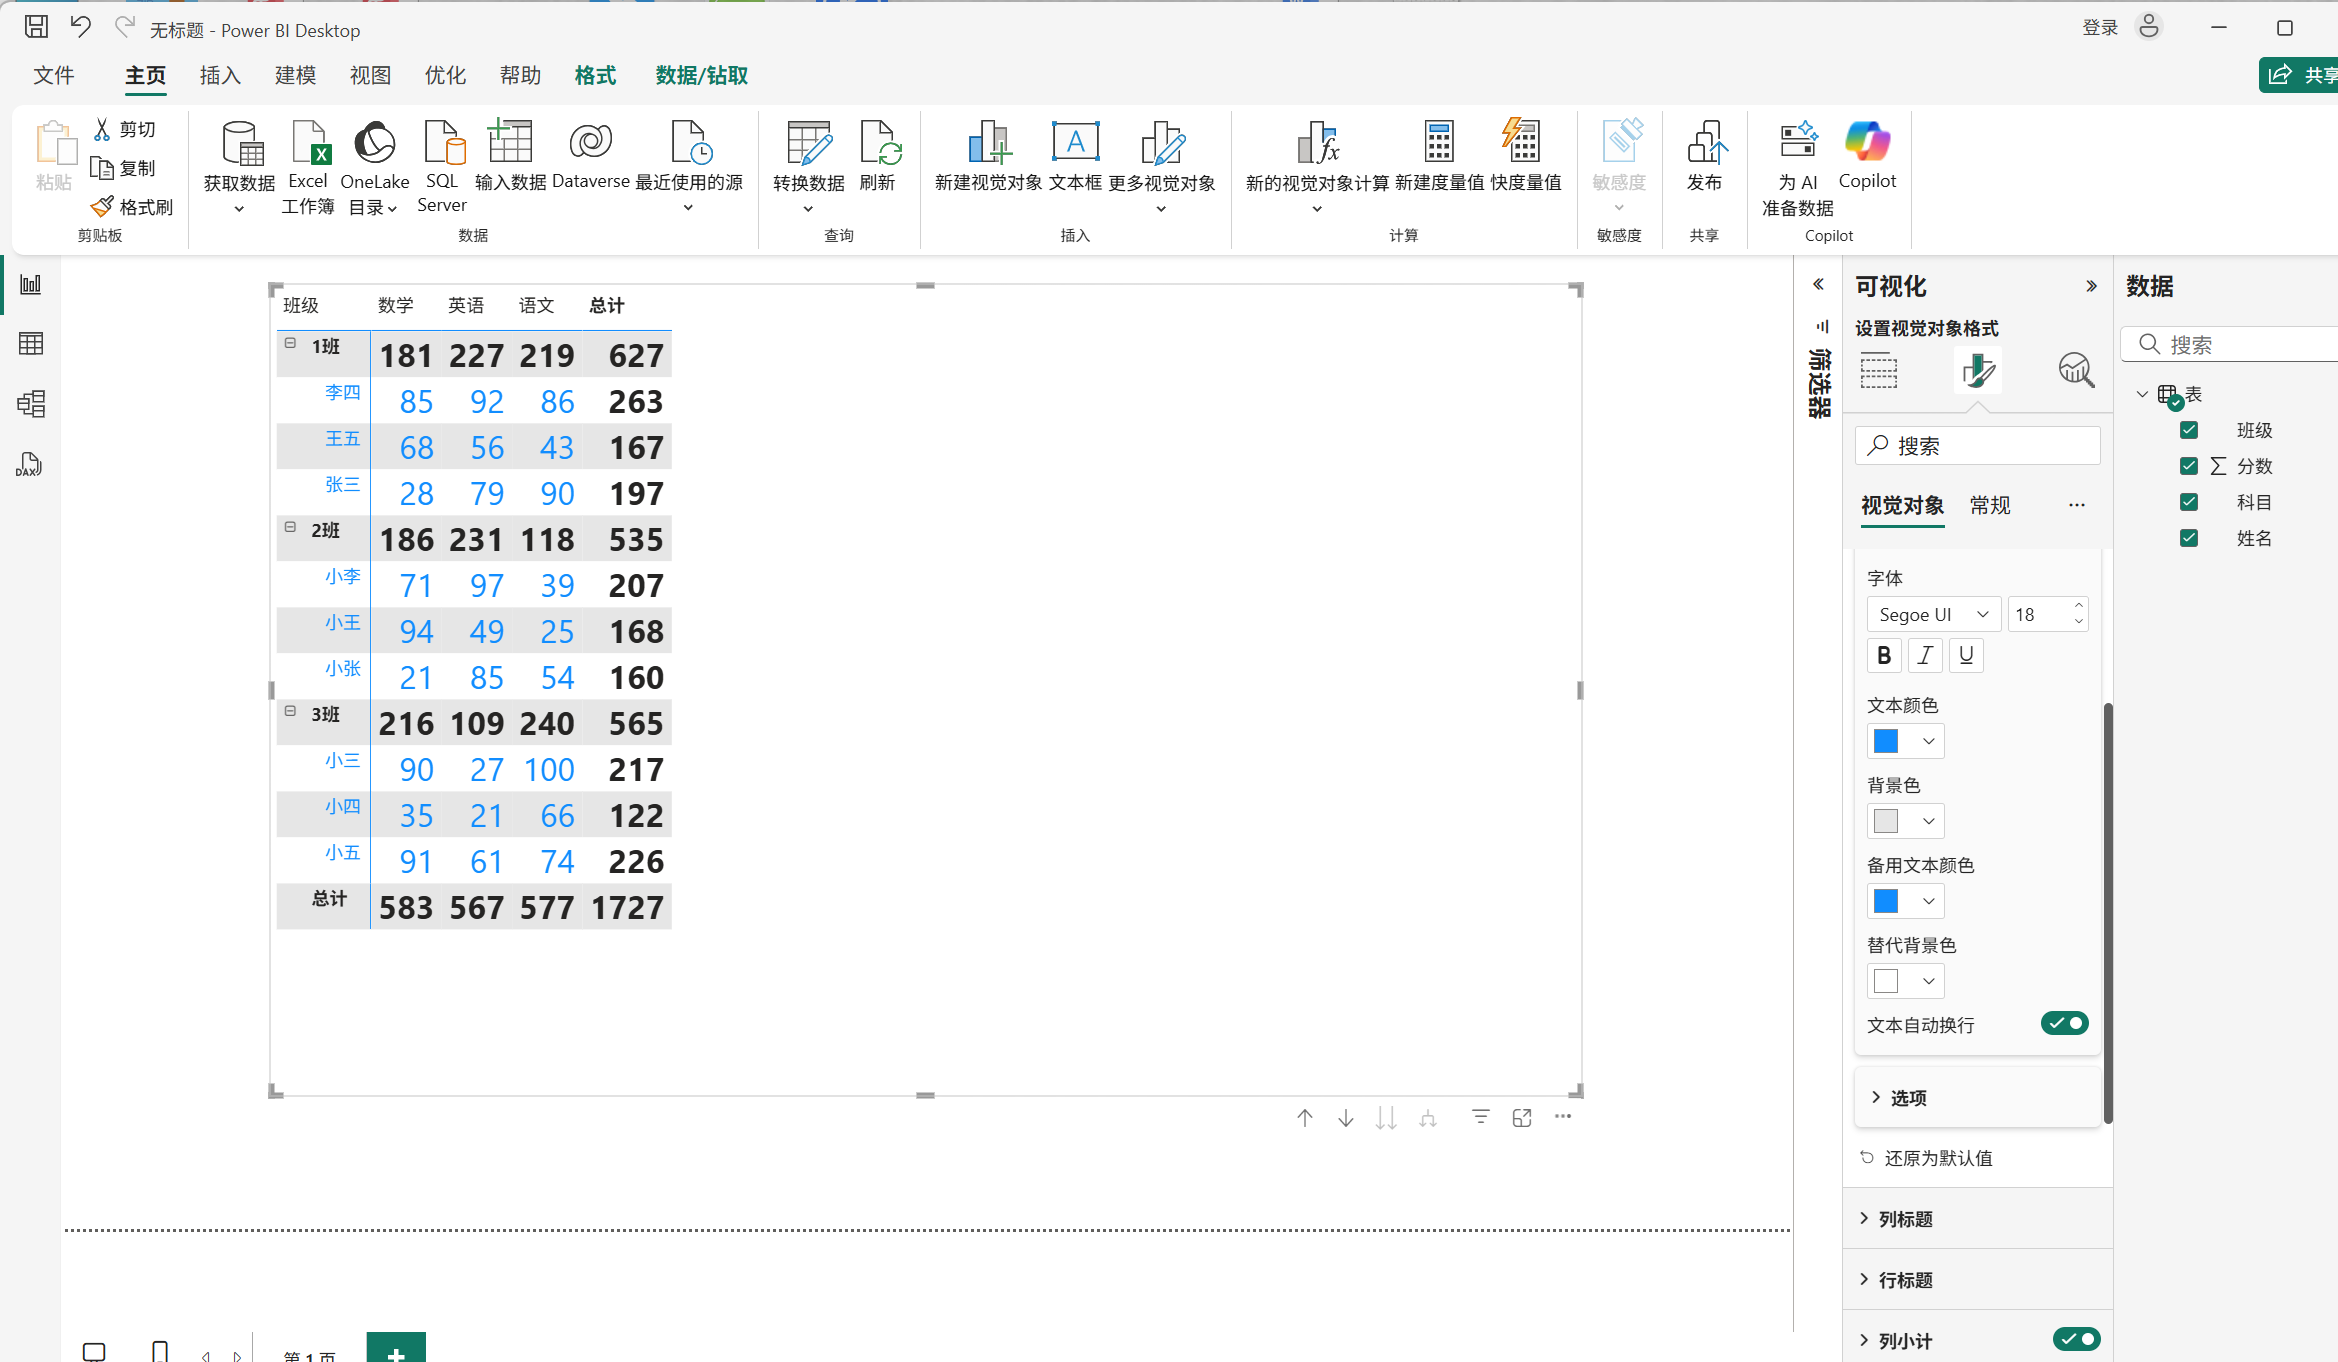
Task: Uncheck the 班级 field checkbox
Action: click(2189, 430)
